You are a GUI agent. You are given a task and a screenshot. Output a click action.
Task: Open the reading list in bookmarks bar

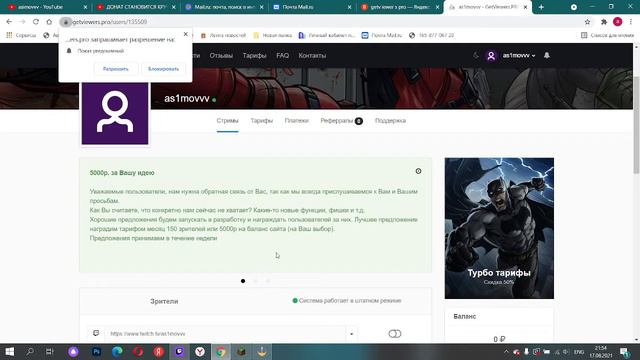point(607,36)
